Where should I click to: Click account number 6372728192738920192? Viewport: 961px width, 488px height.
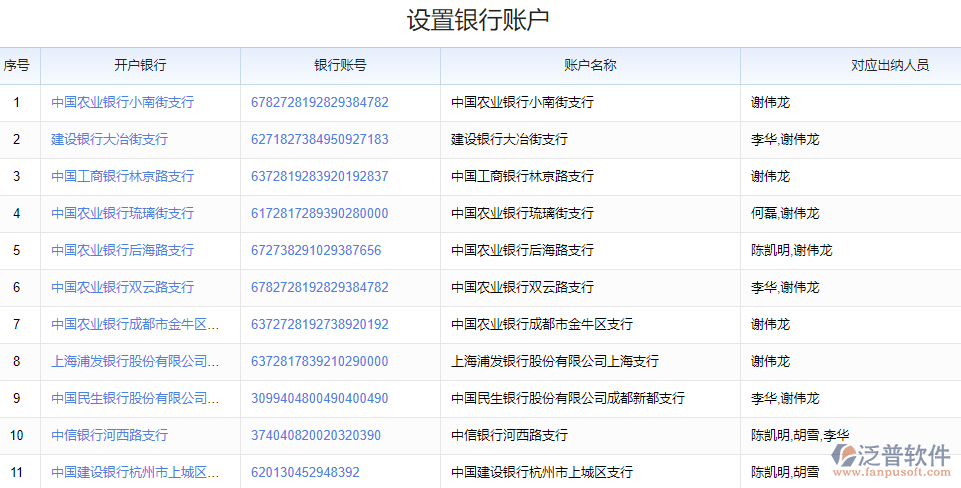click(x=319, y=324)
